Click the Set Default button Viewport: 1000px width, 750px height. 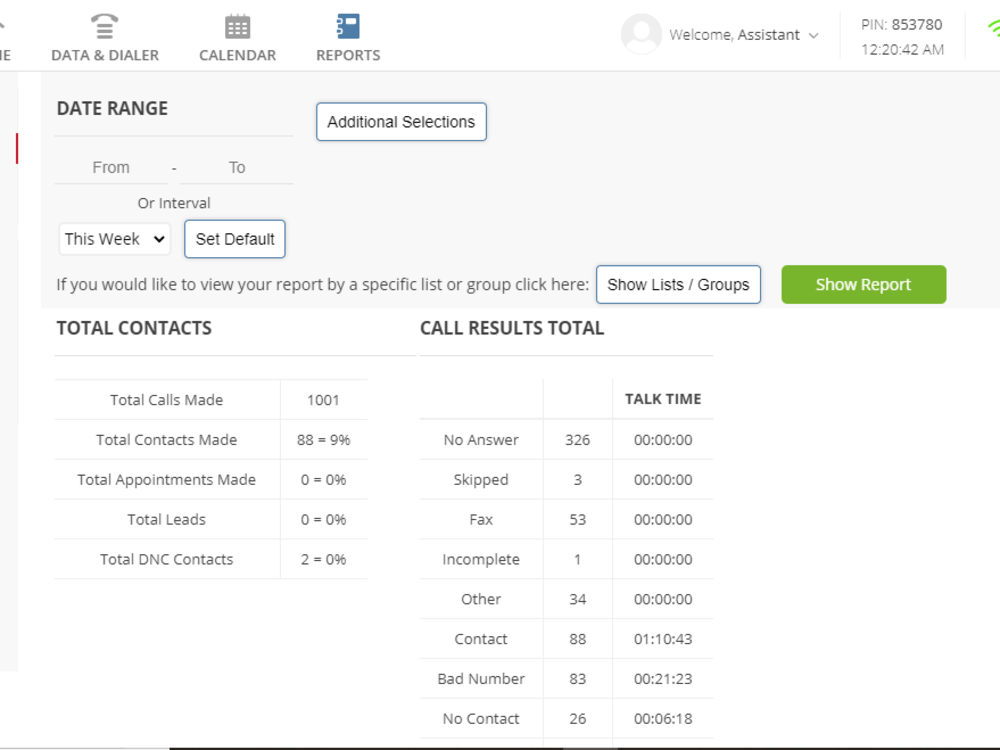click(235, 239)
